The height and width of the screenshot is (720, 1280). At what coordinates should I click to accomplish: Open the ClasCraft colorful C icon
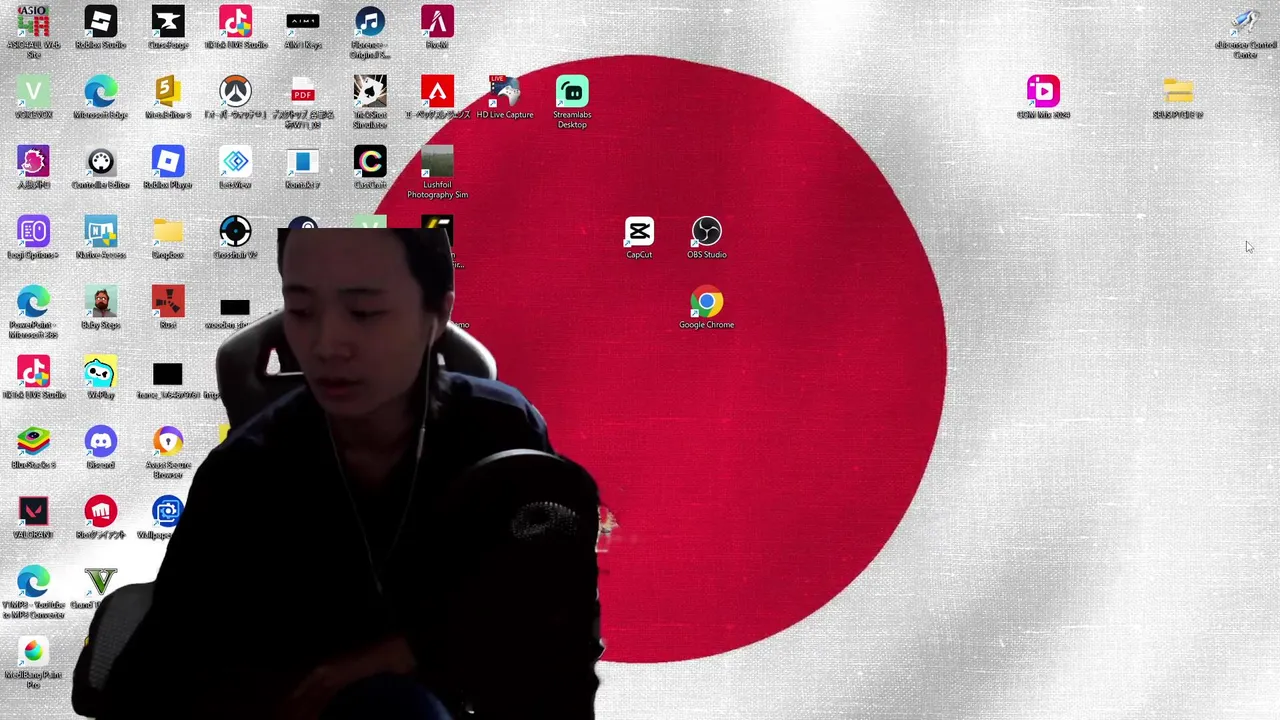[x=370, y=168]
